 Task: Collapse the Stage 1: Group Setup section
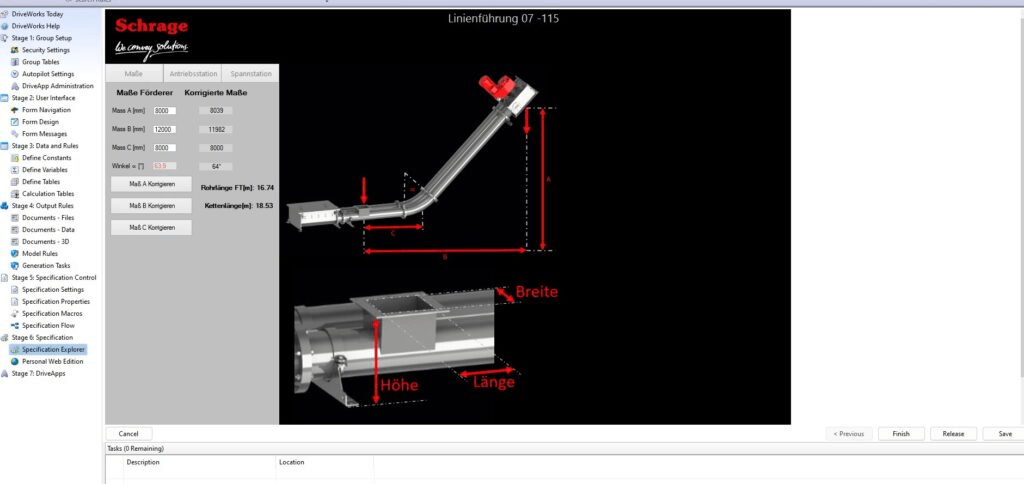[4, 38]
